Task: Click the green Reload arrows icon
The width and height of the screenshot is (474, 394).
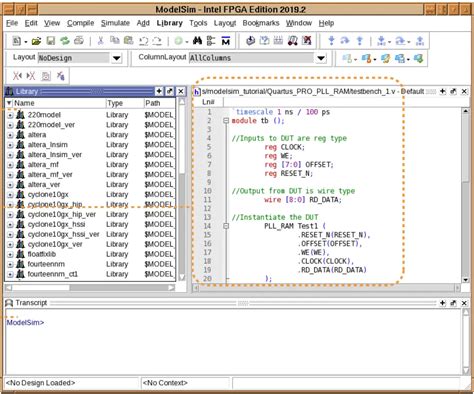Action: (65, 41)
